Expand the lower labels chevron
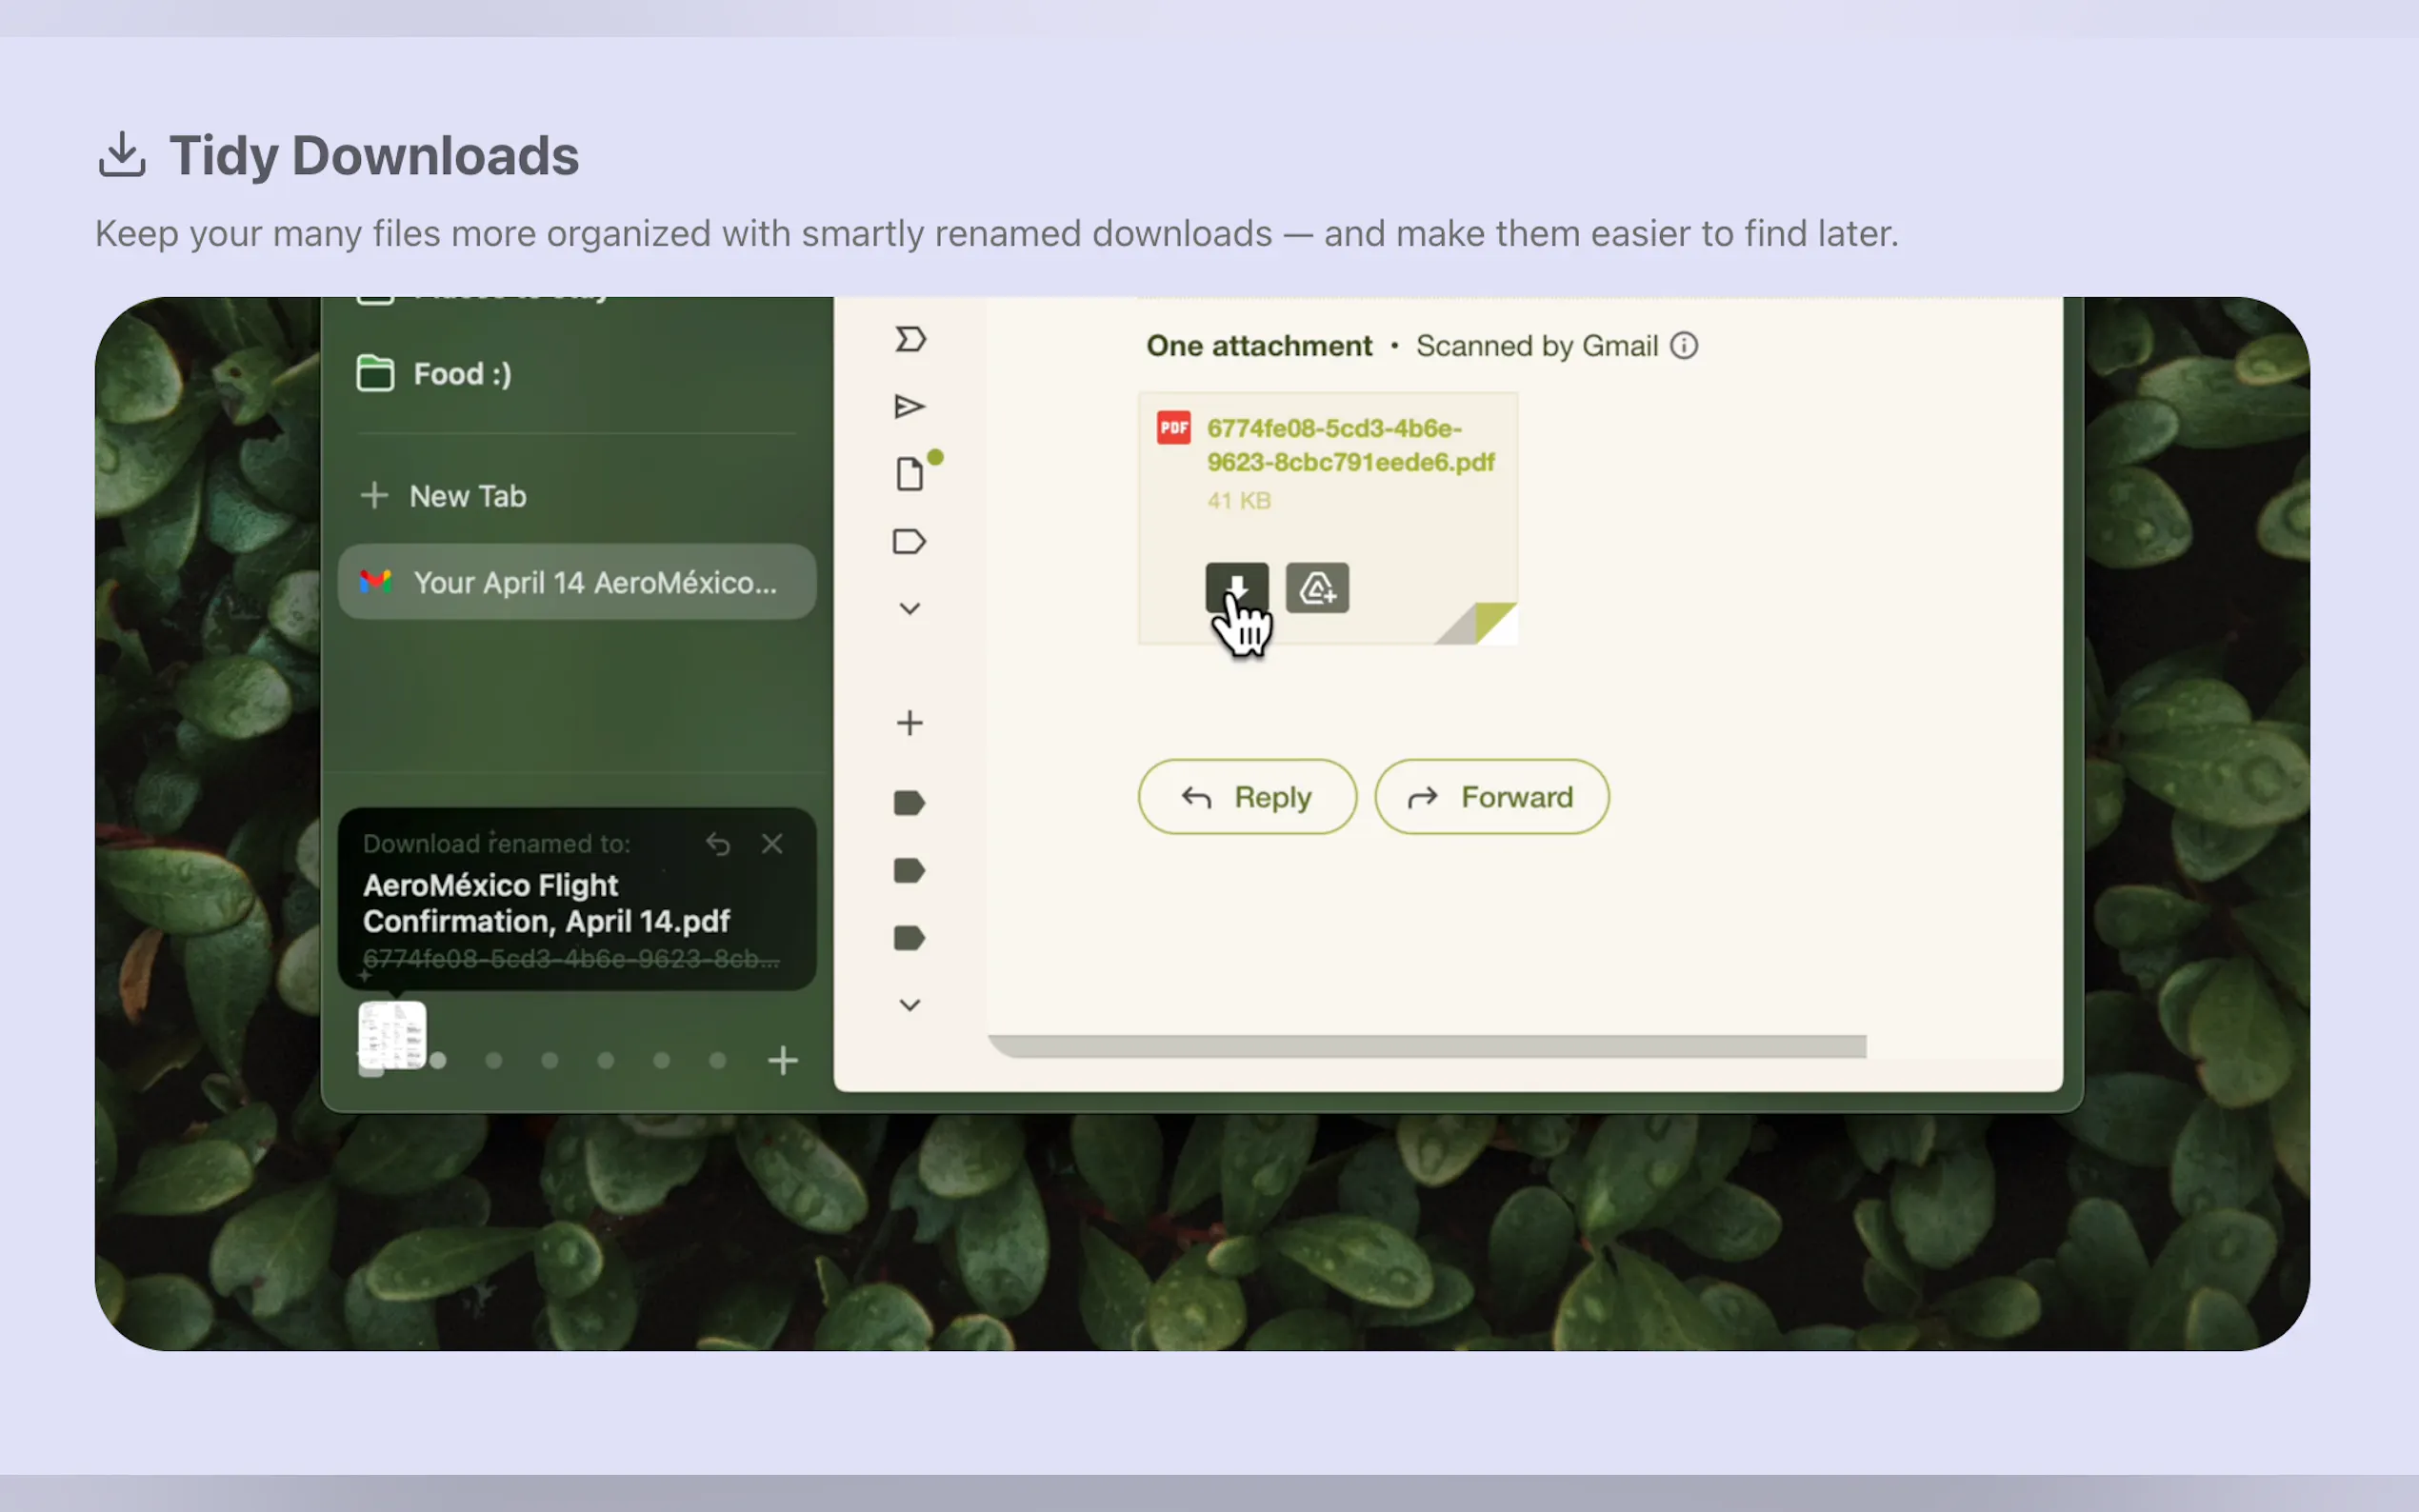Viewport: 2419px width, 1512px height. click(x=909, y=1005)
